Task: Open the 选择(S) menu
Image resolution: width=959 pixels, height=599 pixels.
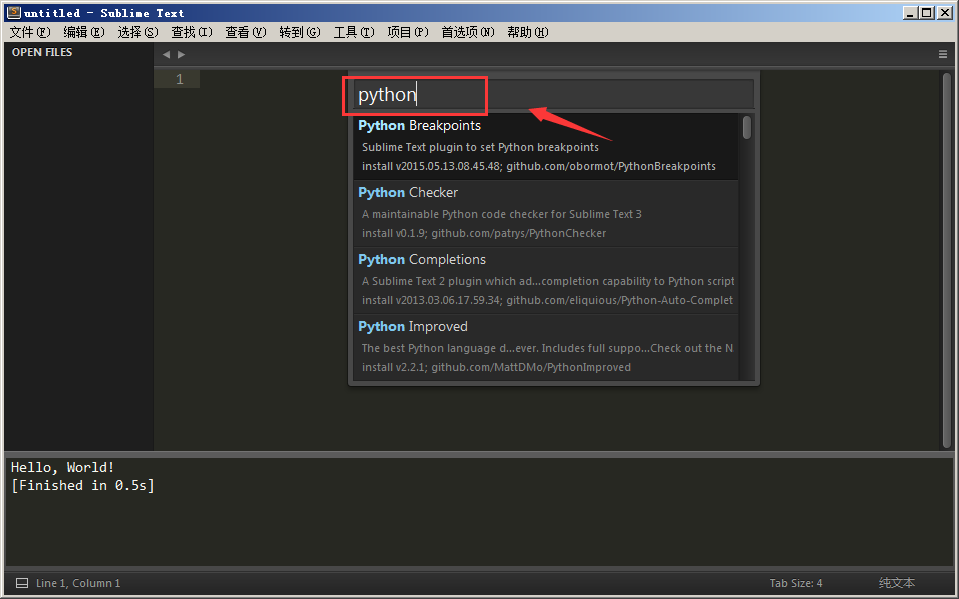Action: coord(138,32)
